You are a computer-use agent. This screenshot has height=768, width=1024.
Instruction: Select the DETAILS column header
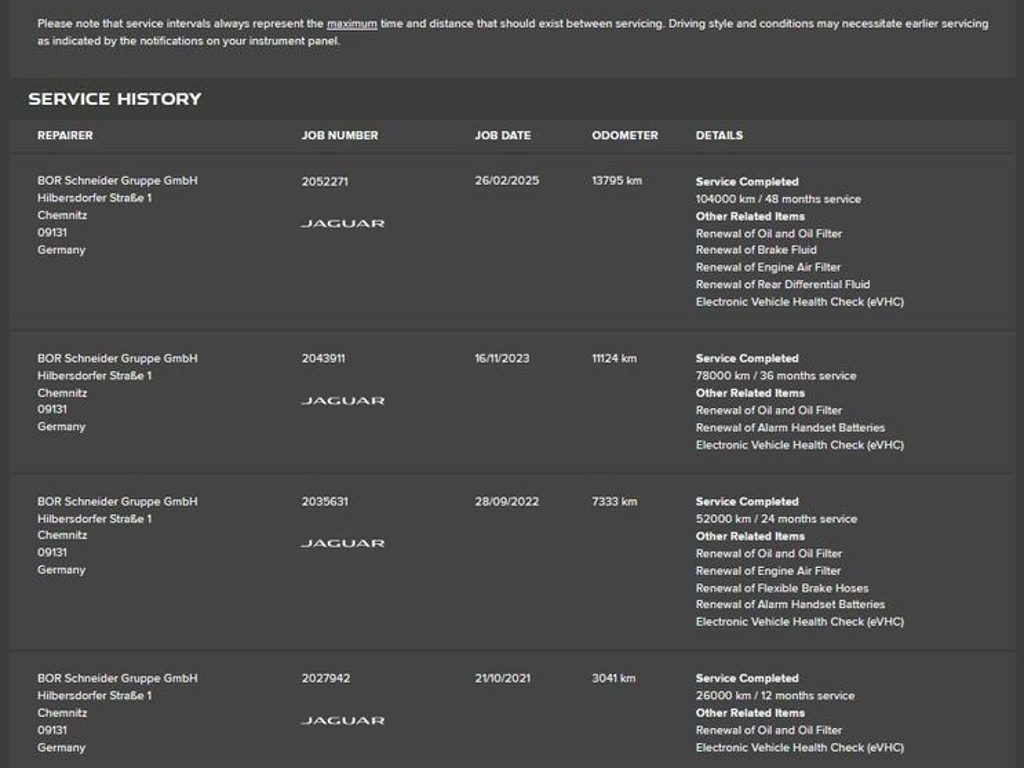coord(719,135)
